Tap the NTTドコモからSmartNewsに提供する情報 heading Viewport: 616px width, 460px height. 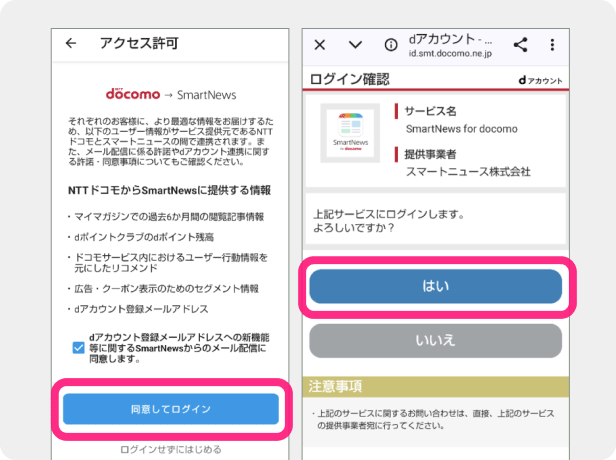(x=169, y=191)
